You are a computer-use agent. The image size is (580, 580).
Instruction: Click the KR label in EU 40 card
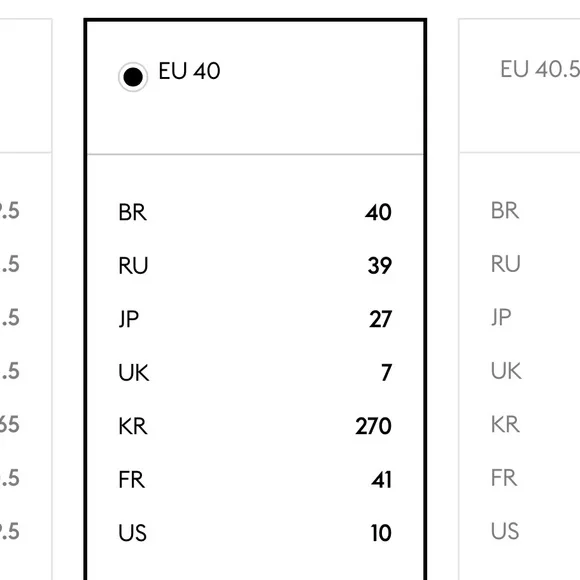click(133, 426)
